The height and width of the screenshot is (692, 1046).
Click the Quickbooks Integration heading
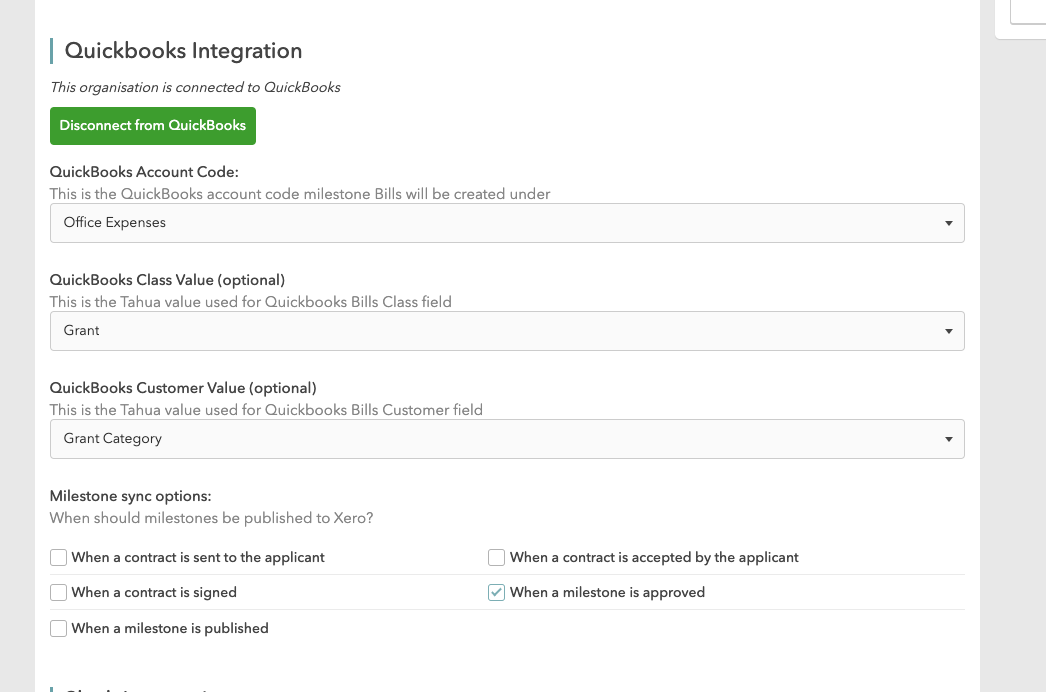click(183, 51)
